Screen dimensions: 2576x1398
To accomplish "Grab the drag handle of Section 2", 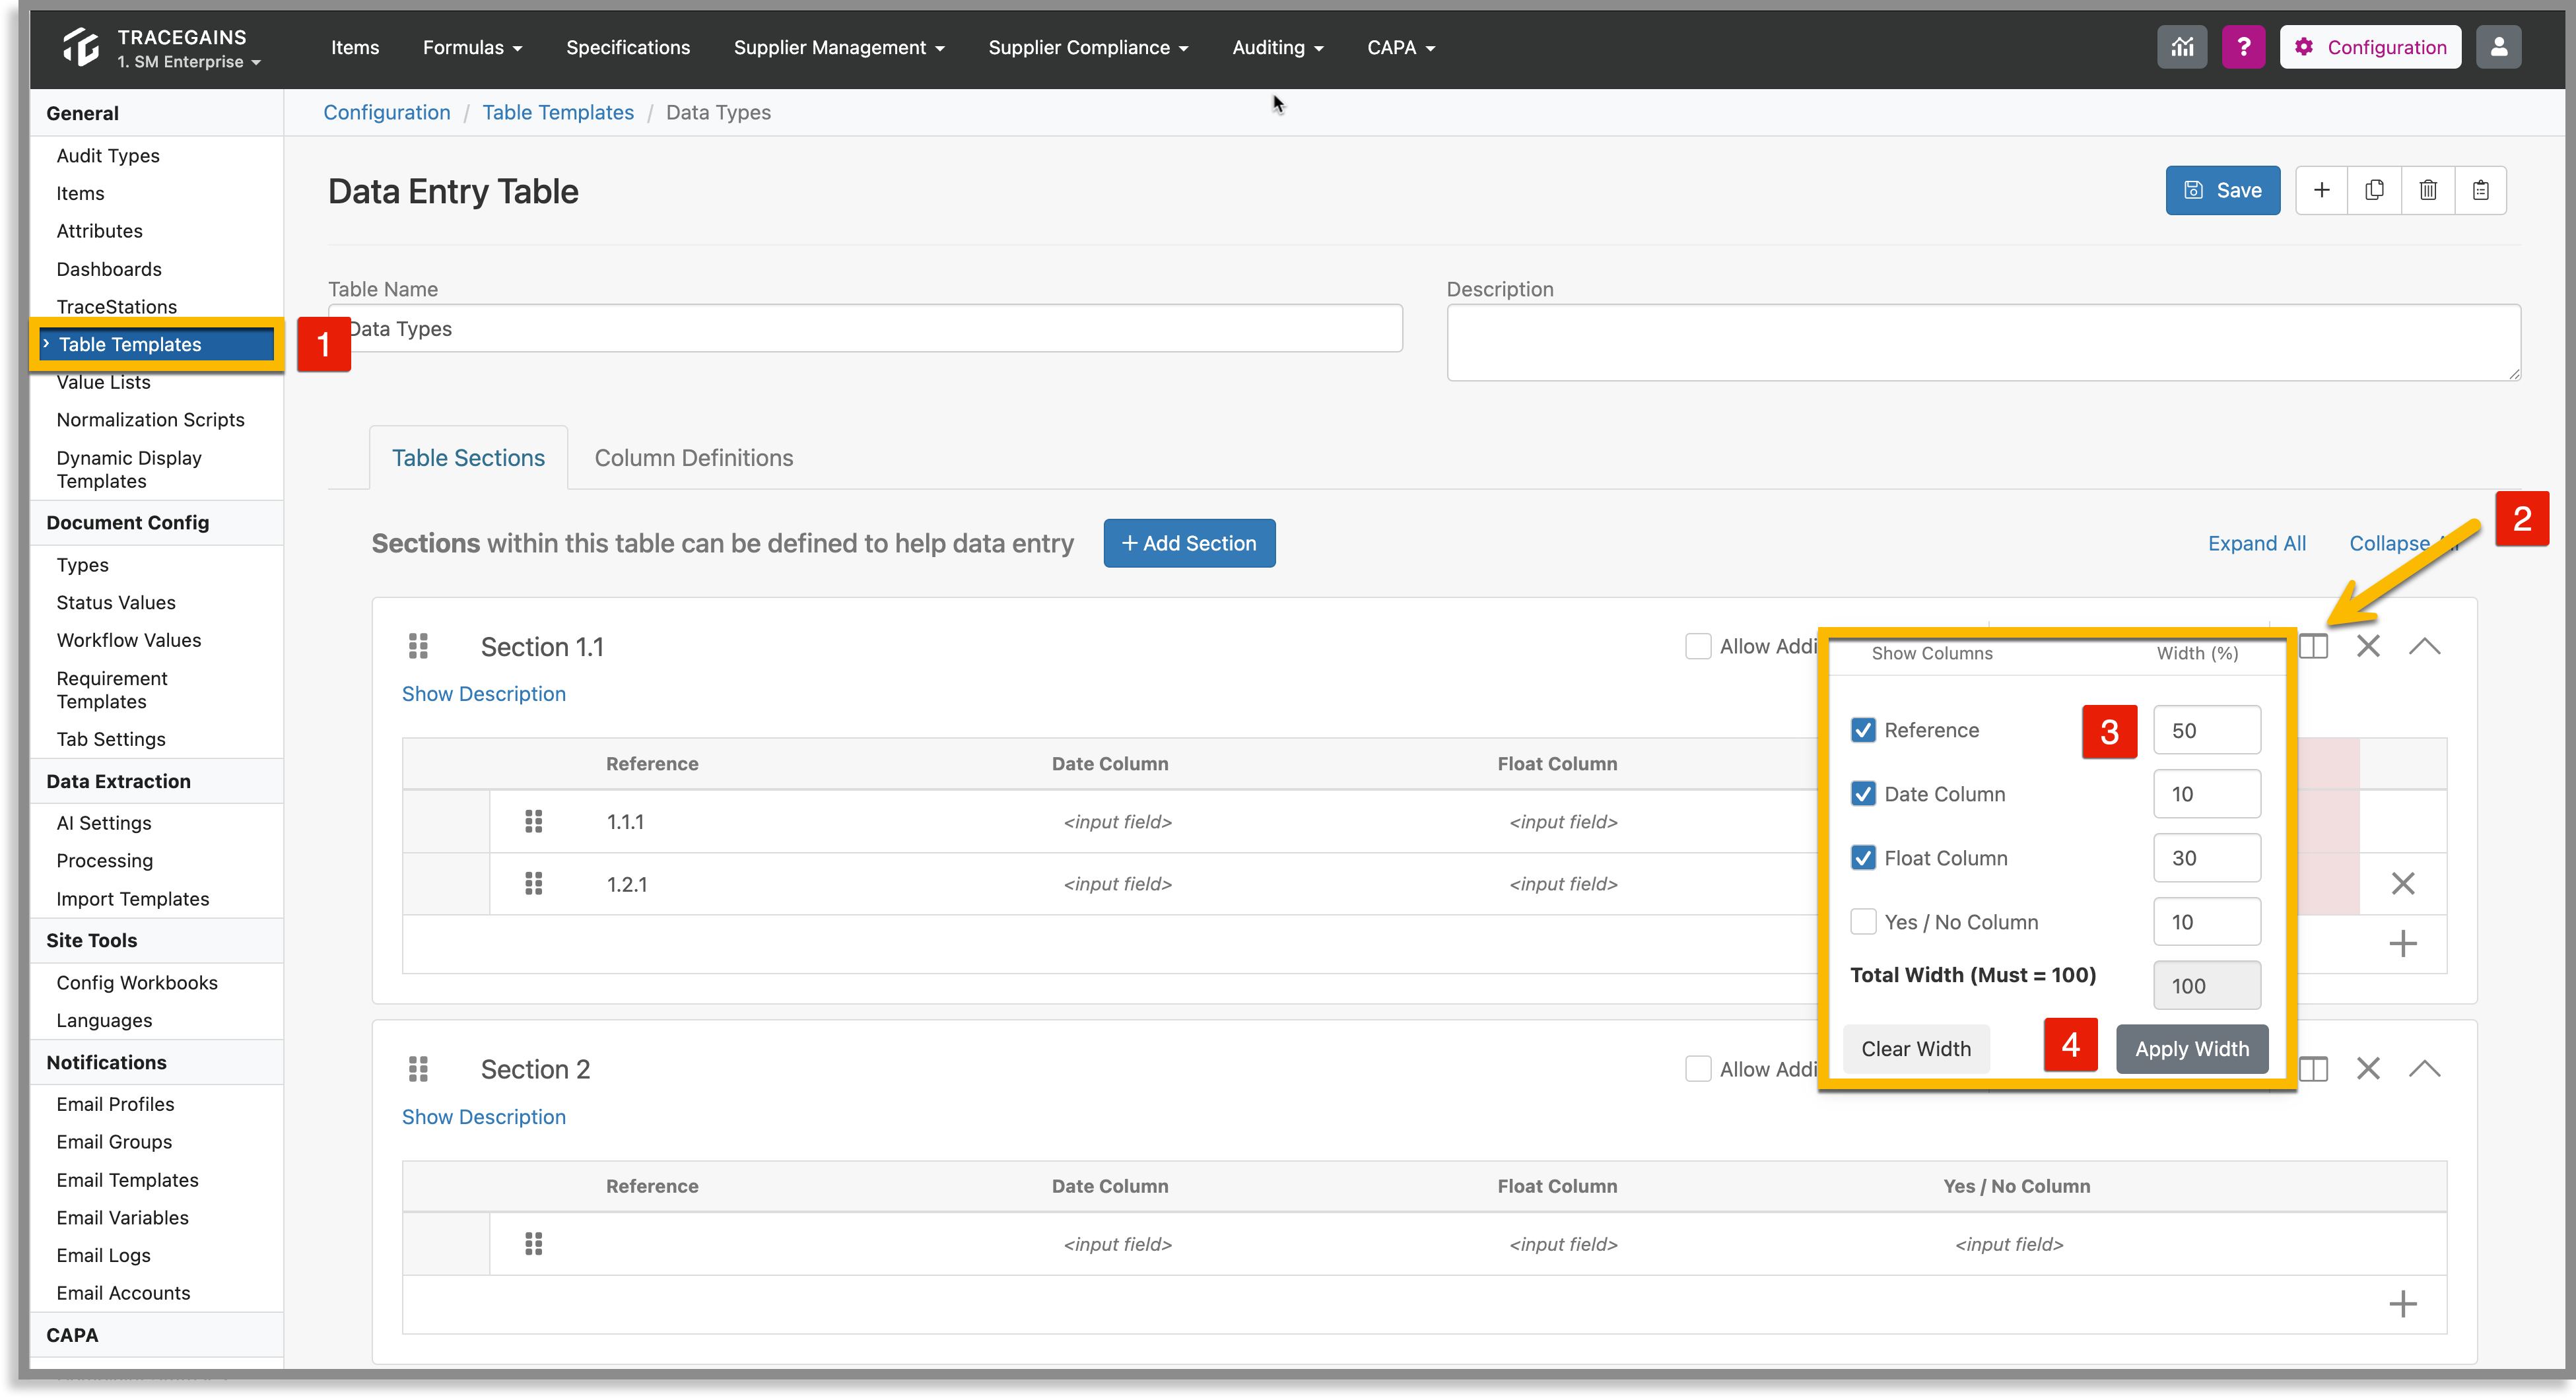I will pyautogui.click(x=418, y=1069).
